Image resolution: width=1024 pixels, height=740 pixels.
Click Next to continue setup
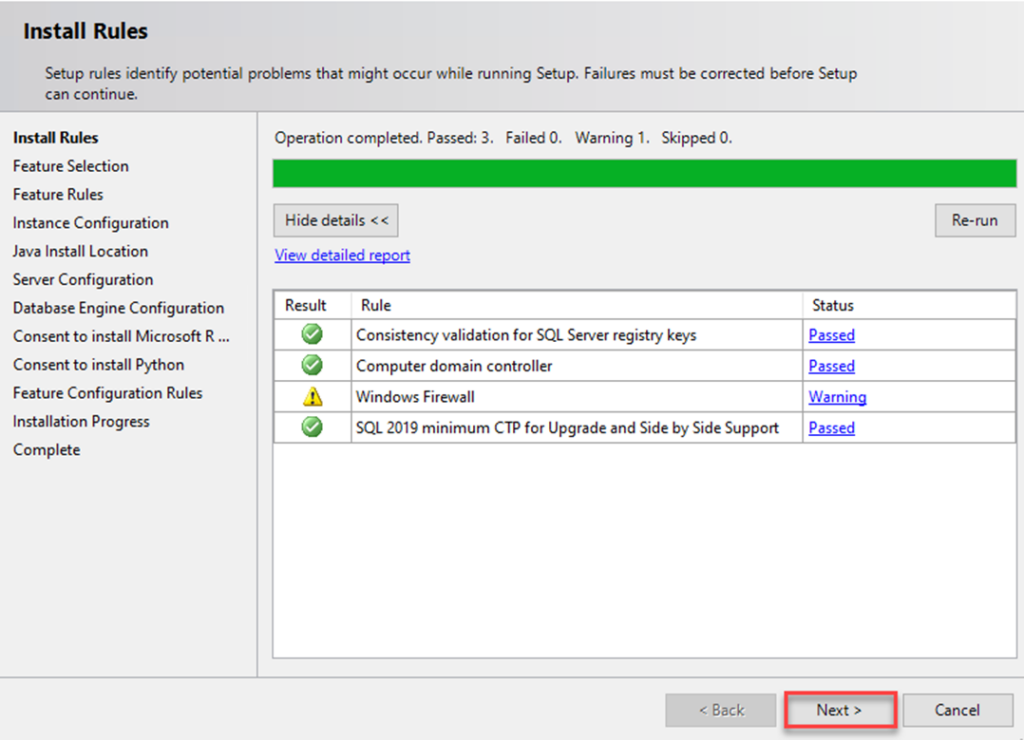tap(839, 710)
